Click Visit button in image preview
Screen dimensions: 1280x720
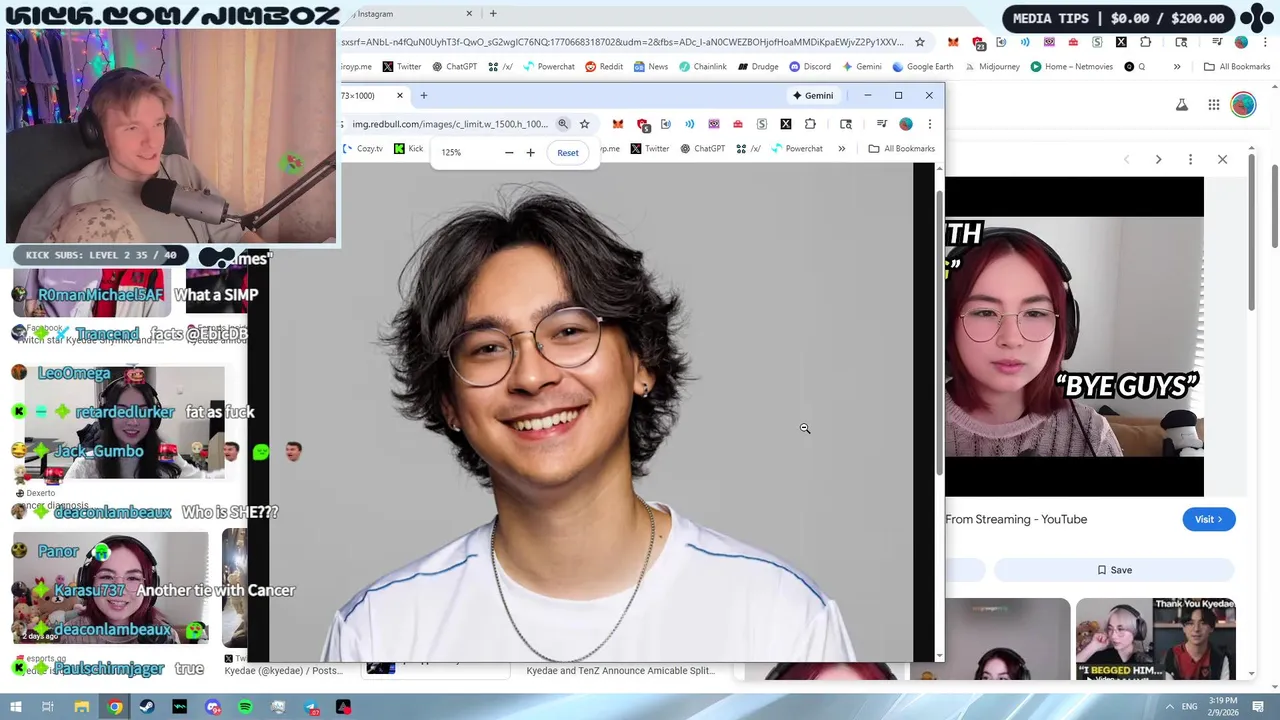tap(1209, 519)
